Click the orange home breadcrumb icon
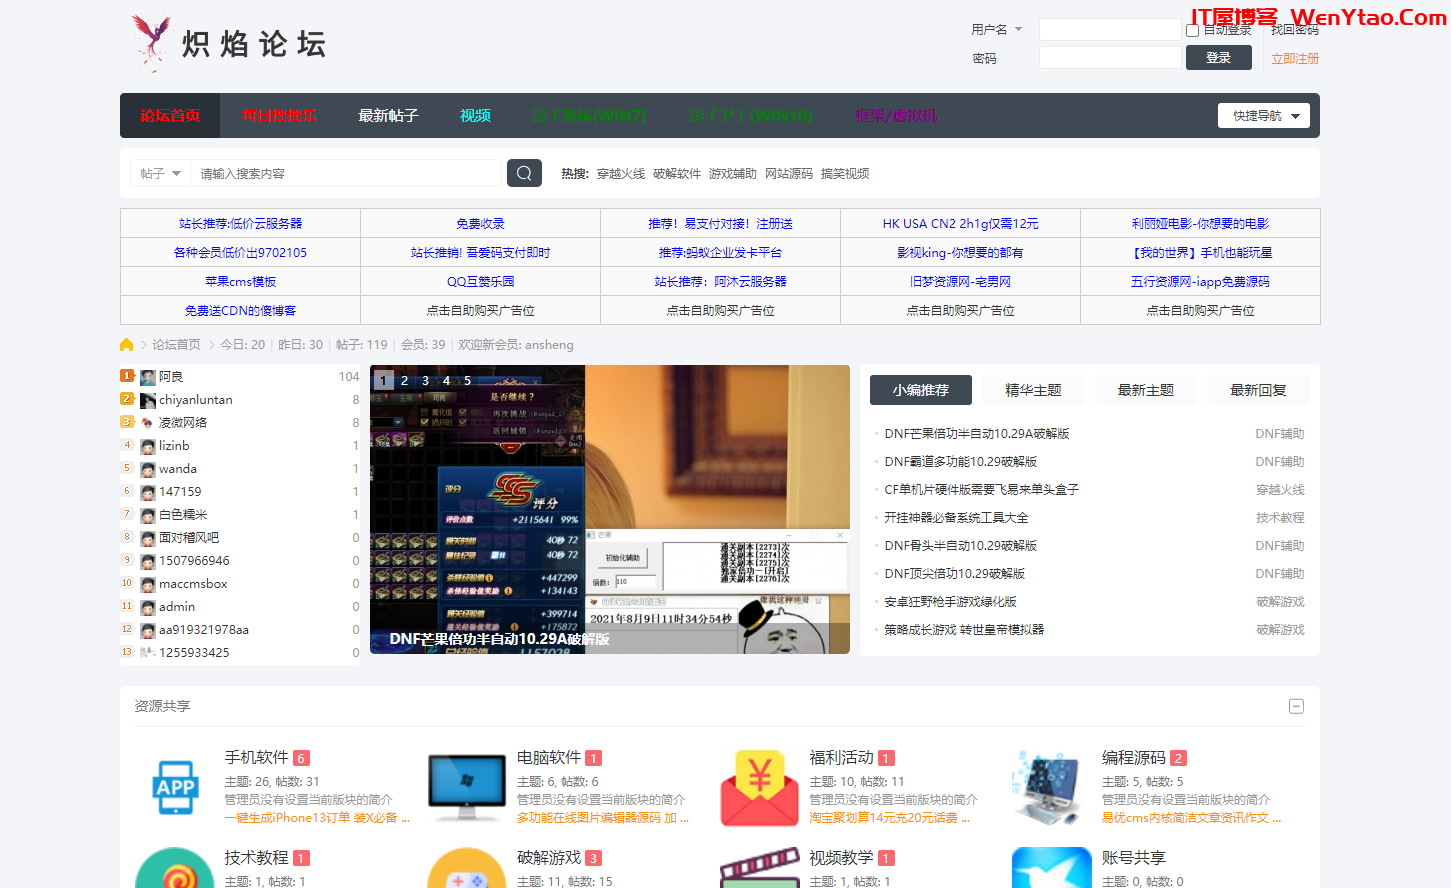The height and width of the screenshot is (888, 1451). (126, 345)
